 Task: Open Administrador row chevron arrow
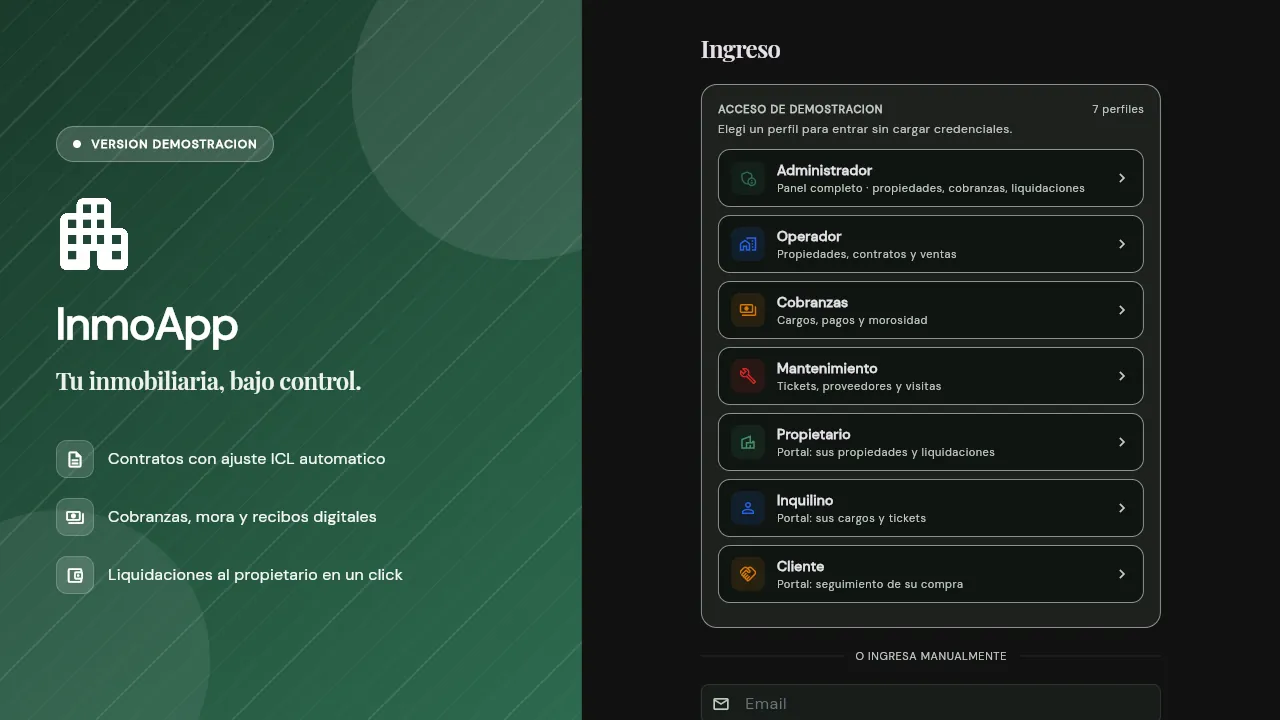(x=1122, y=178)
